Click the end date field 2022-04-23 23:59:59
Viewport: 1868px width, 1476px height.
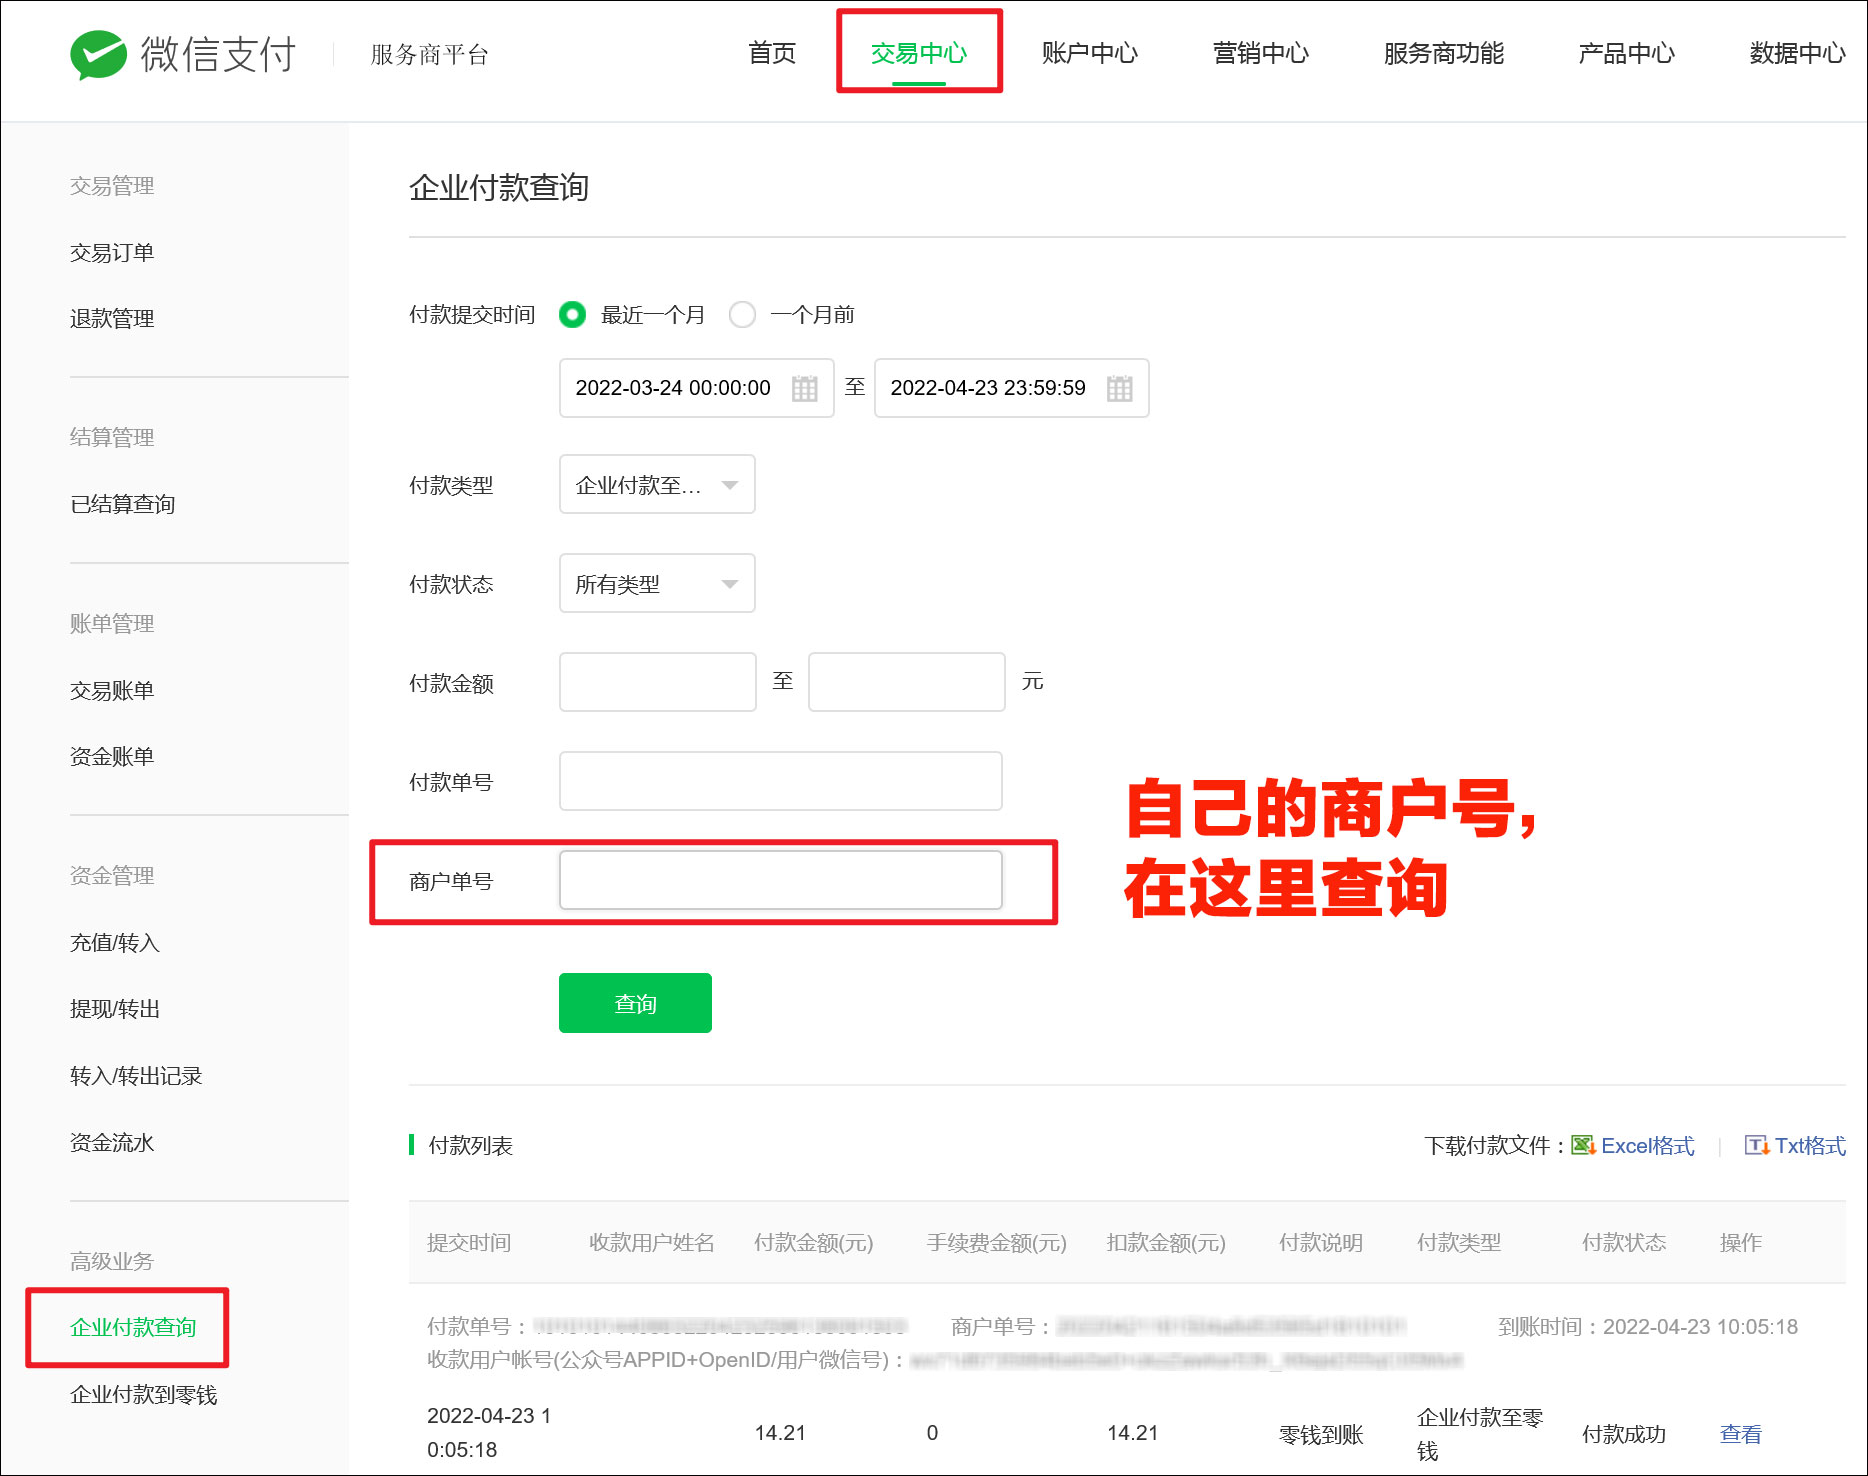[1012, 388]
